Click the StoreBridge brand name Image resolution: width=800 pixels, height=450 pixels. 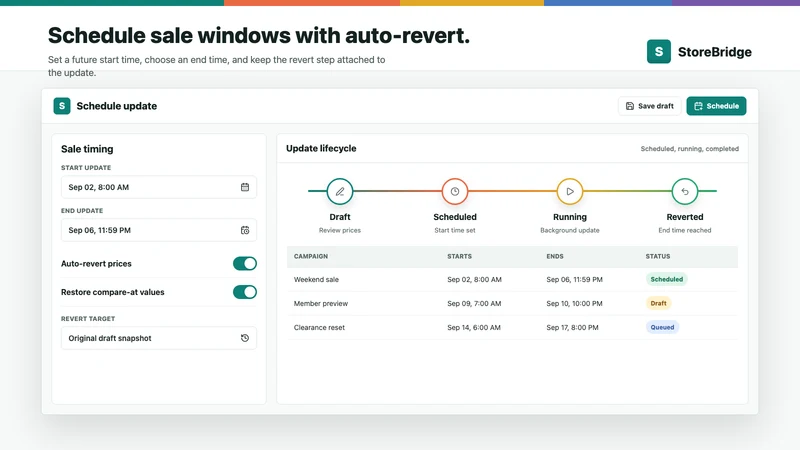coord(714,52)
